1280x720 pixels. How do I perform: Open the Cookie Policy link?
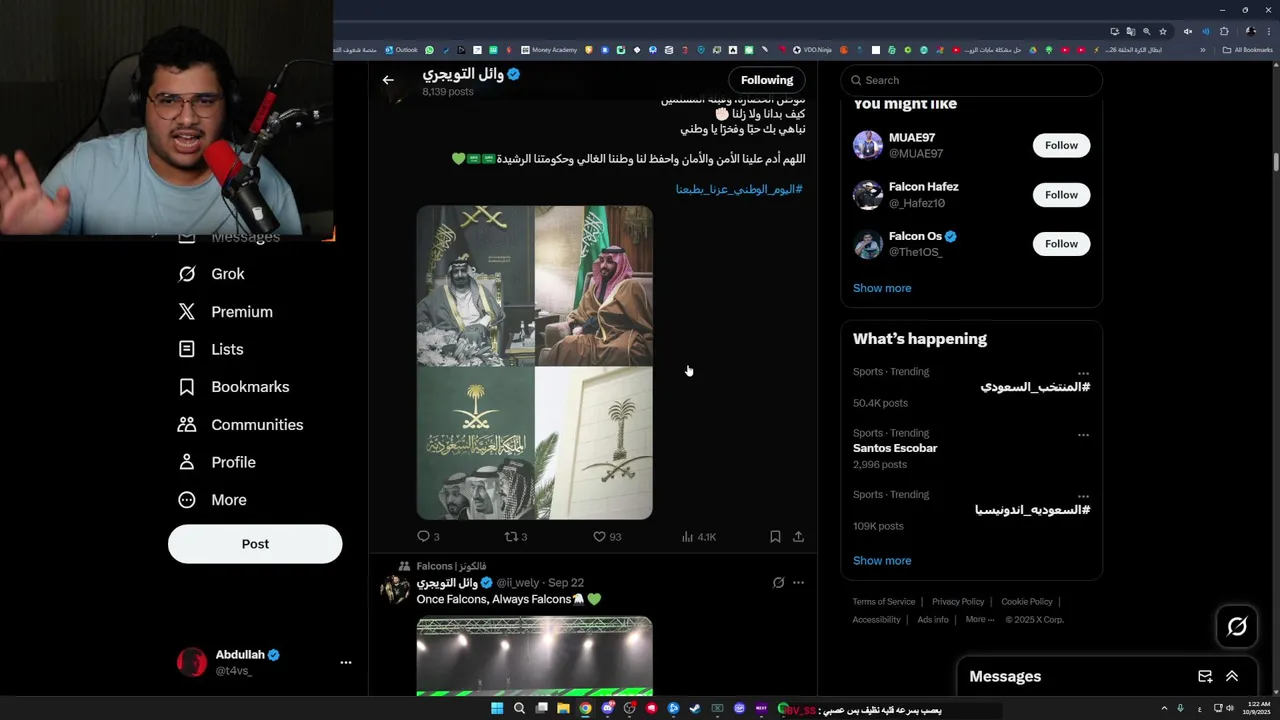pyautogui.click(x=1027, y=602)
